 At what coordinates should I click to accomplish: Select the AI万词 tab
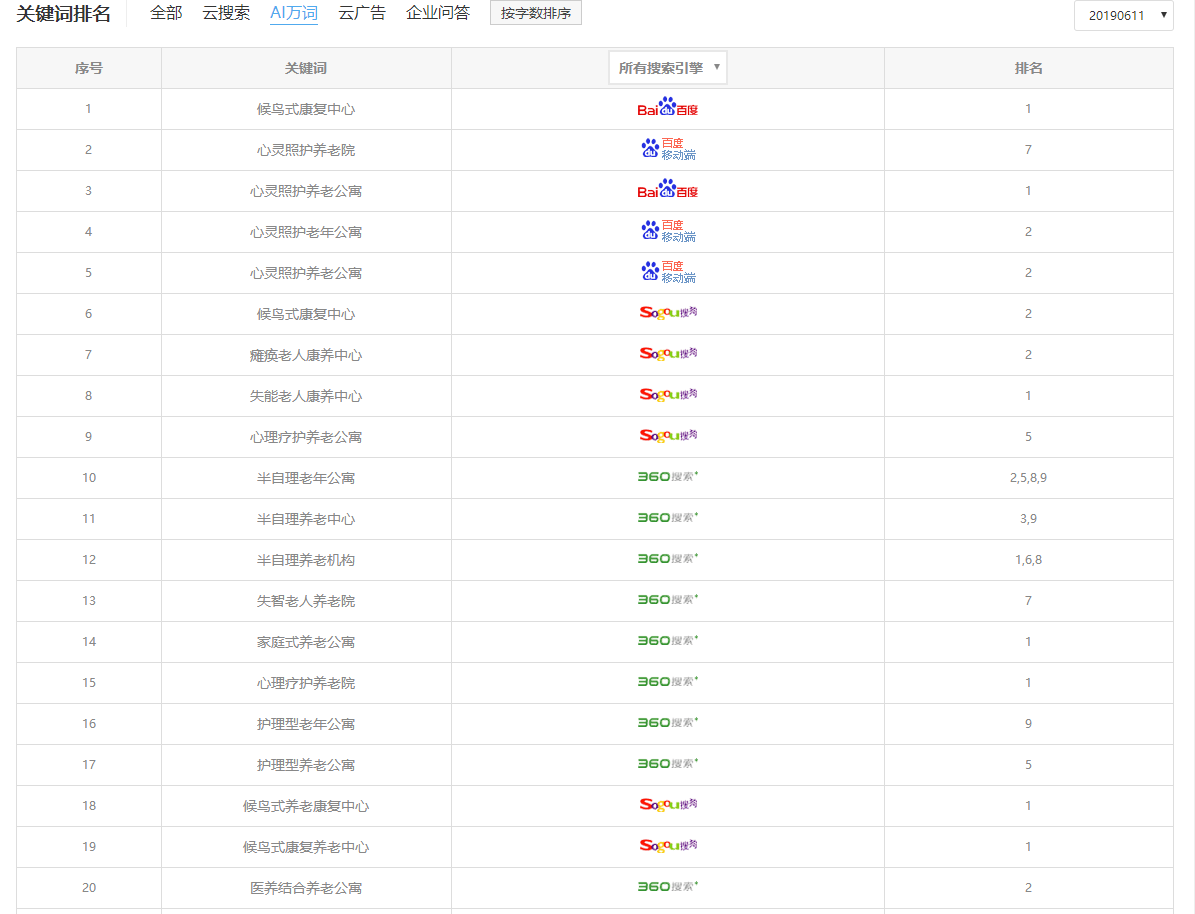293,13
